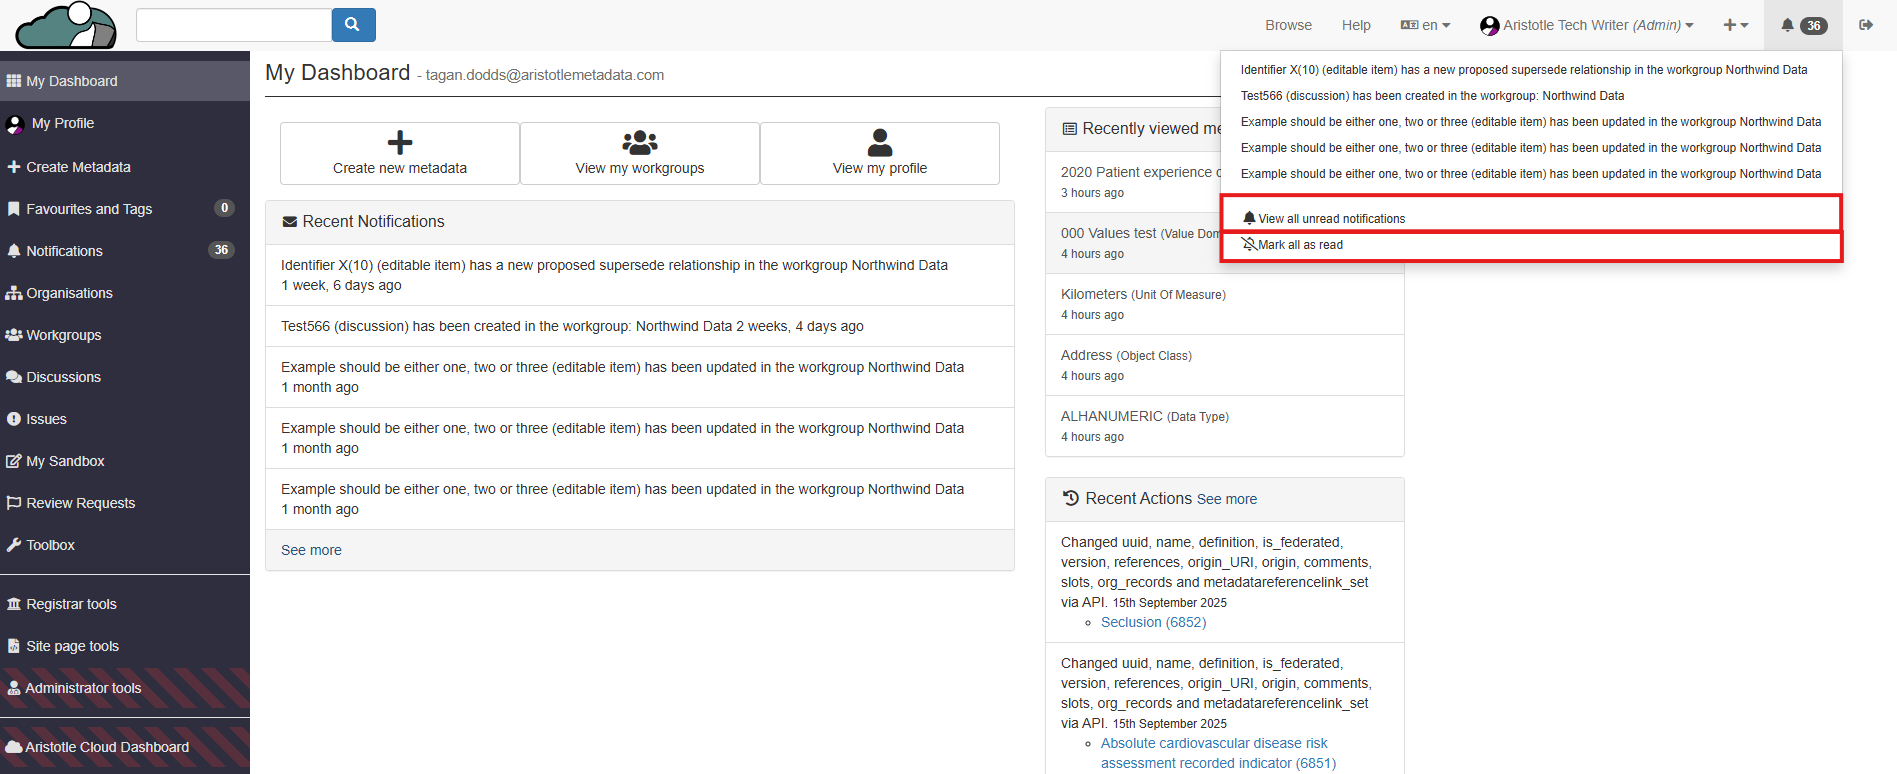
Task: Expand Aristotle Tech Writer user menu
Action: (x=1587, y=25)
